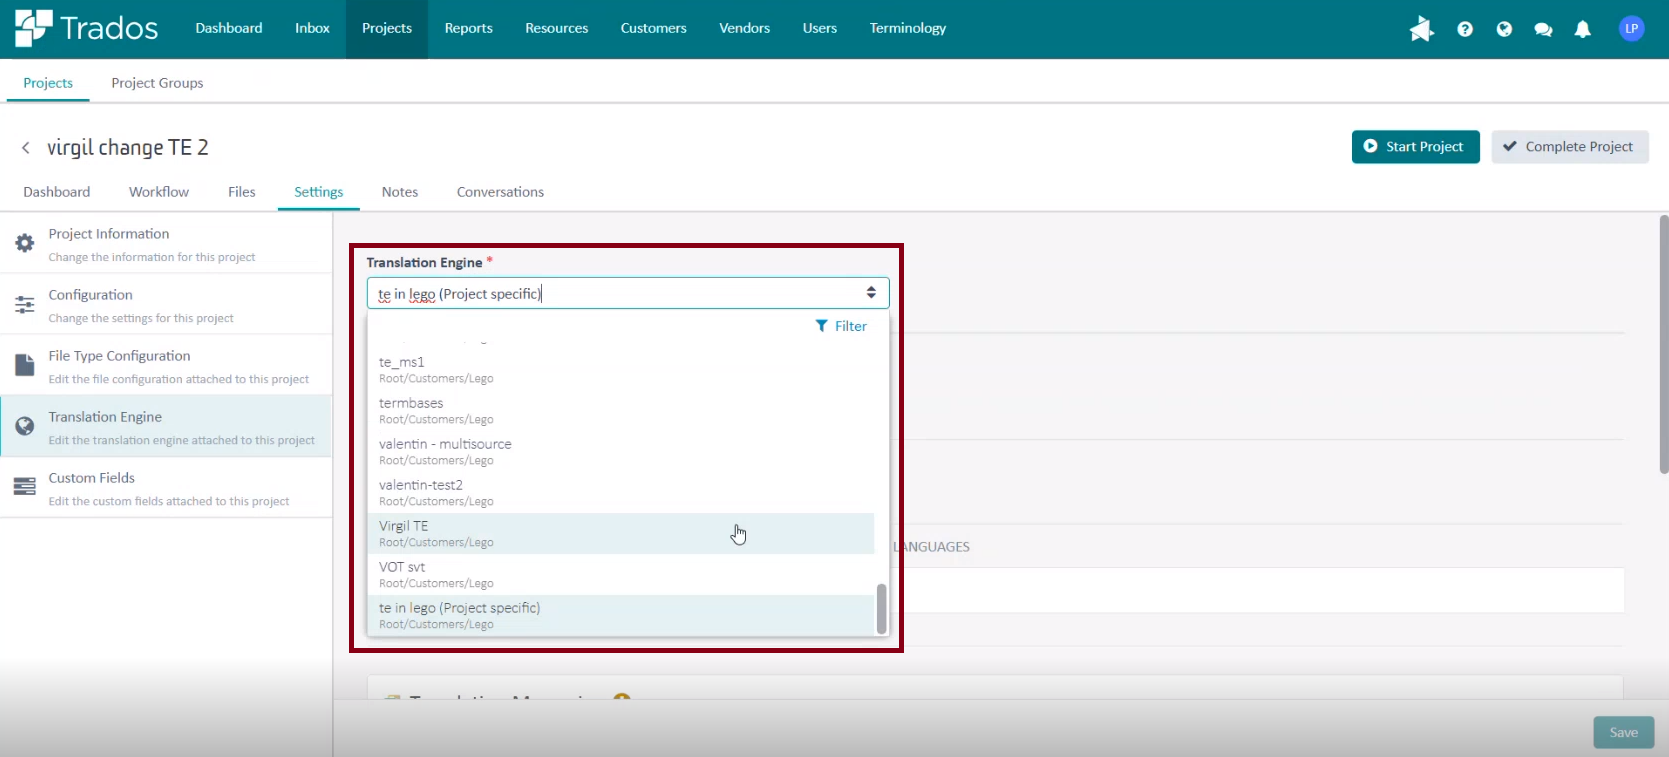Click the announcements icon in top bar

1421,29
